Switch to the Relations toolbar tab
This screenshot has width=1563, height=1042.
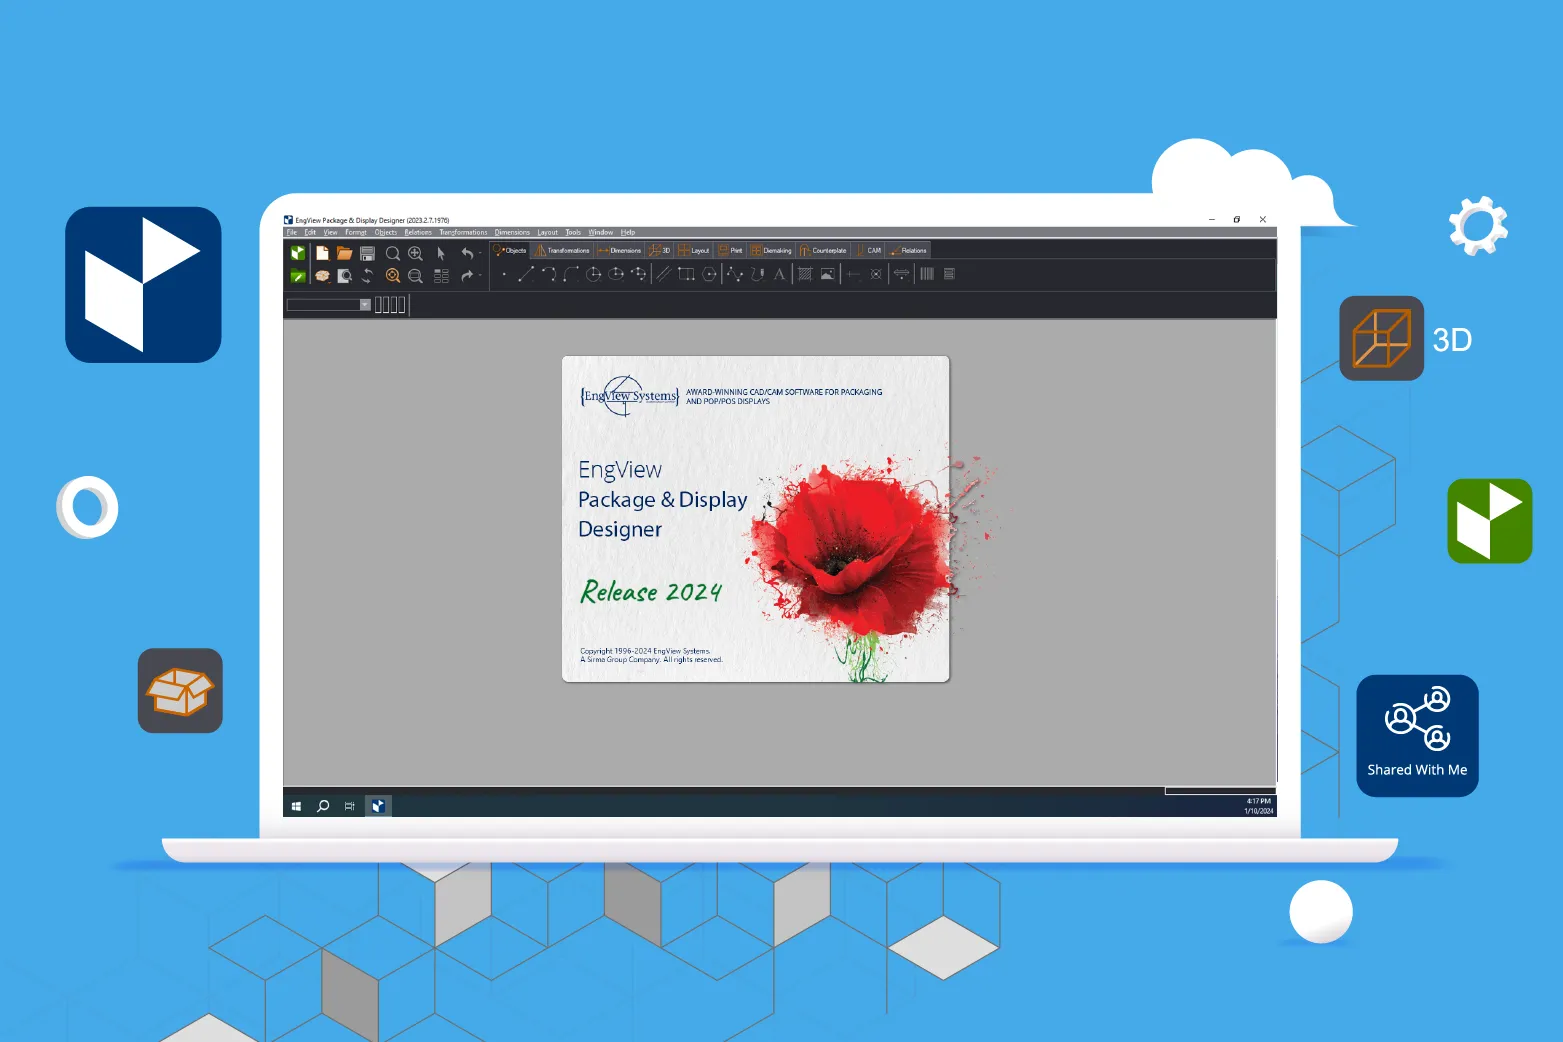point(909,250)
